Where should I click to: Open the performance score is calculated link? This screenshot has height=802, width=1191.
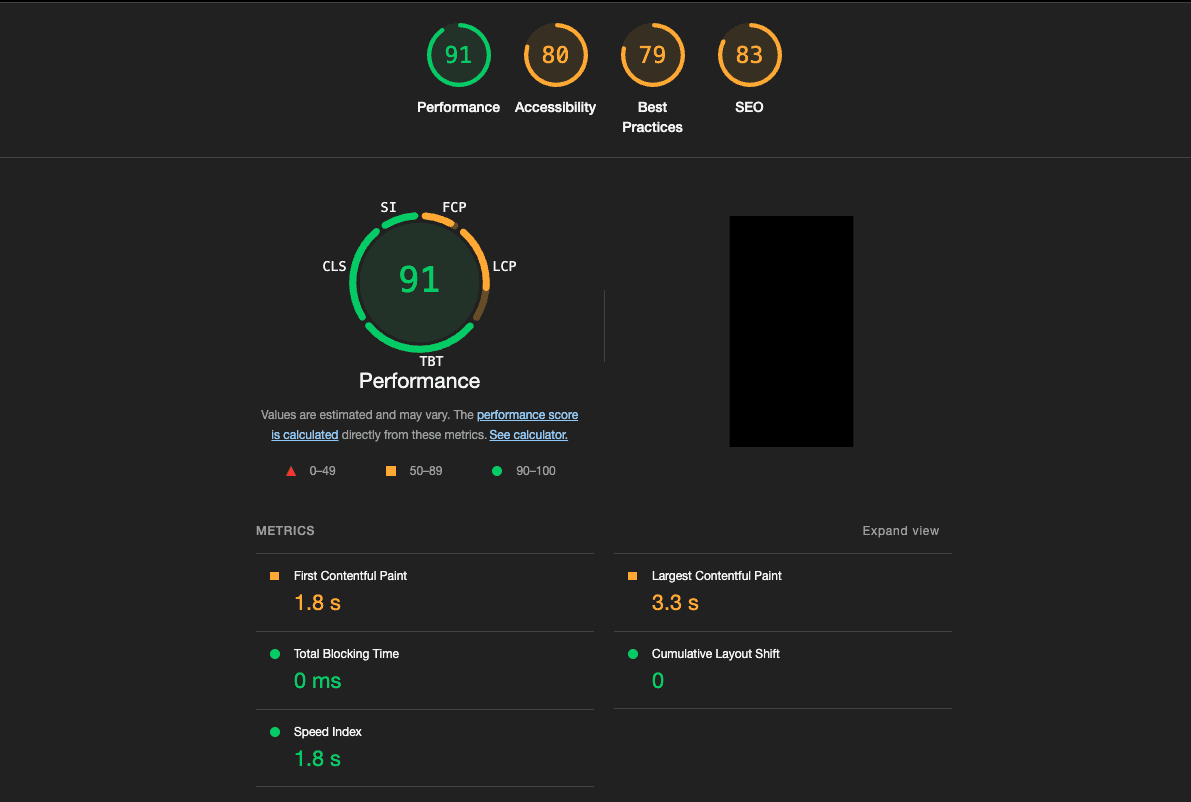tap(527, 414)
